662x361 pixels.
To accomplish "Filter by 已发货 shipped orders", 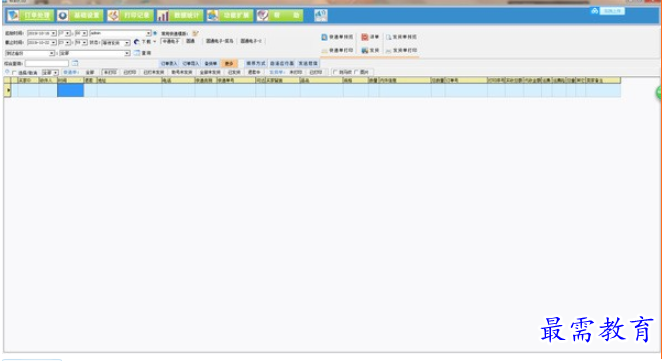I will coord(234,72).
